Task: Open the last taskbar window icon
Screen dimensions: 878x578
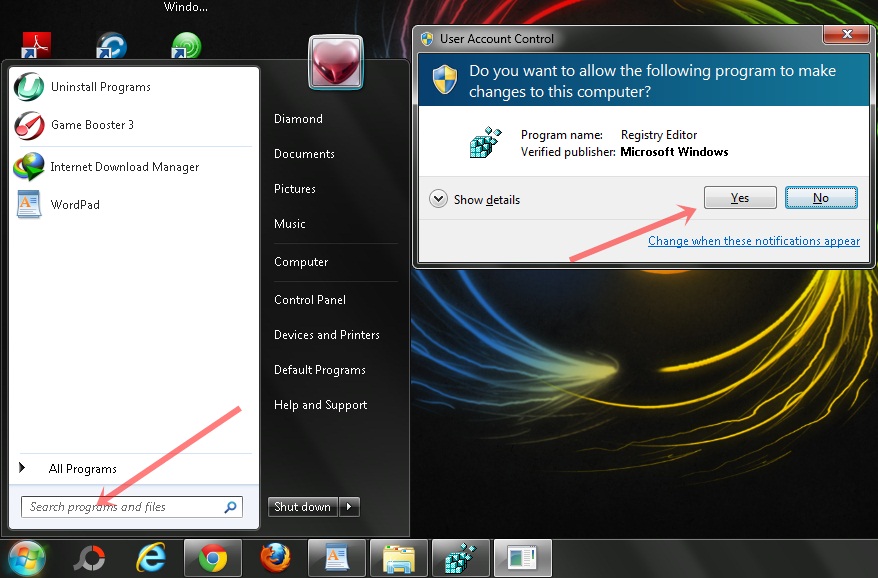Action: click(522, 558)
